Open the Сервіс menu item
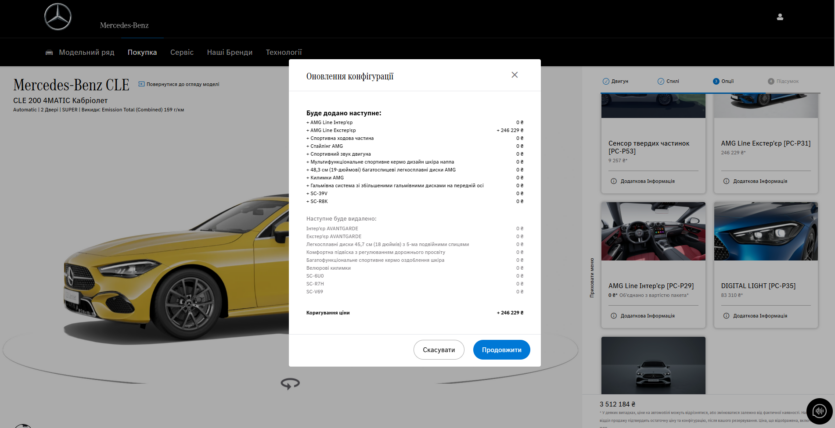Viewport: 835px width, 428px height. 182,52
